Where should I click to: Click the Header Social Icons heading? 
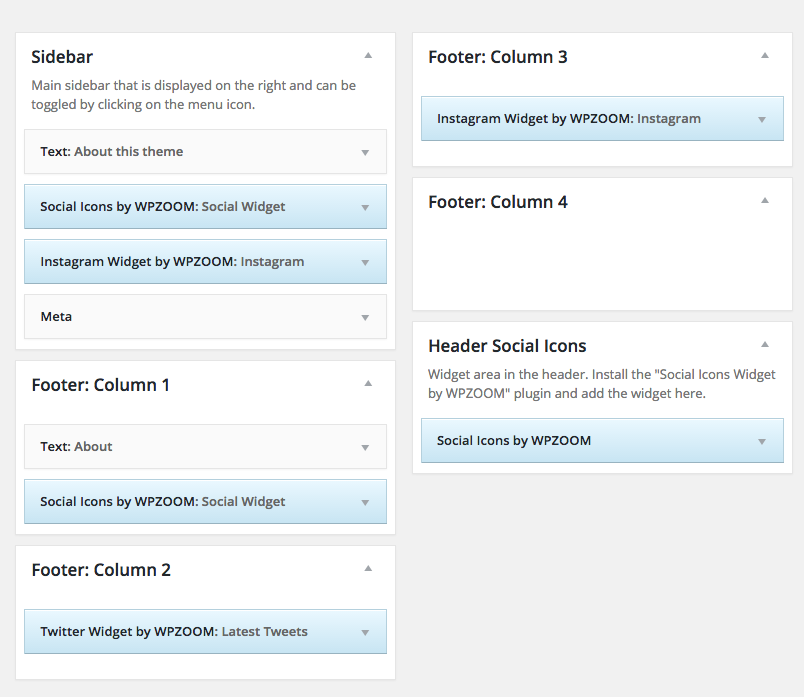point(507,346)
